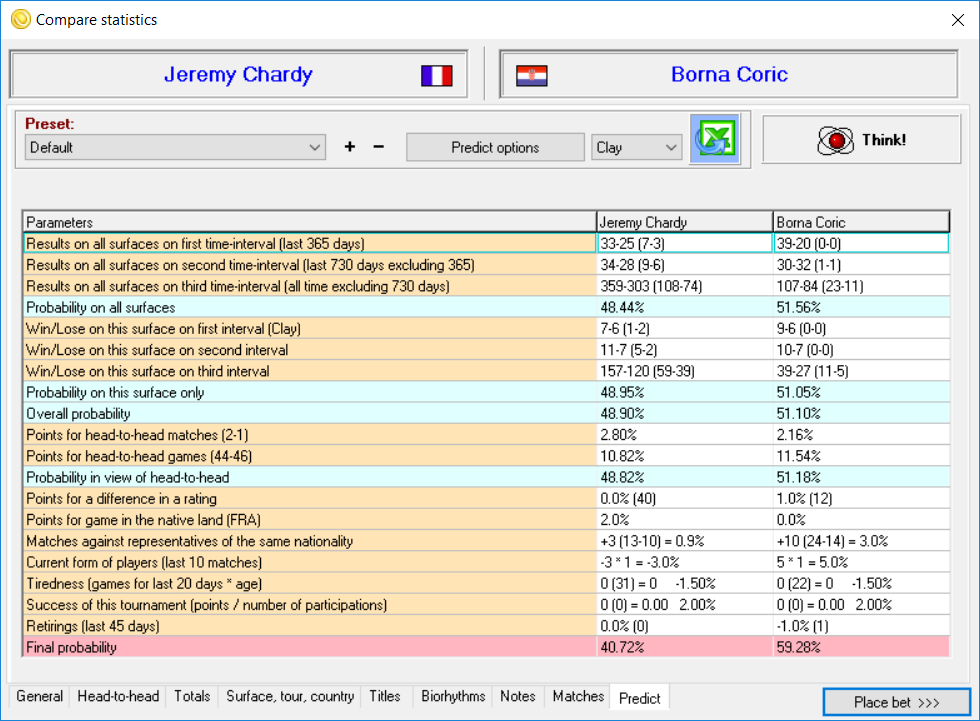Click the French flag icon
The image size is (980, 721).
(437, 76)
